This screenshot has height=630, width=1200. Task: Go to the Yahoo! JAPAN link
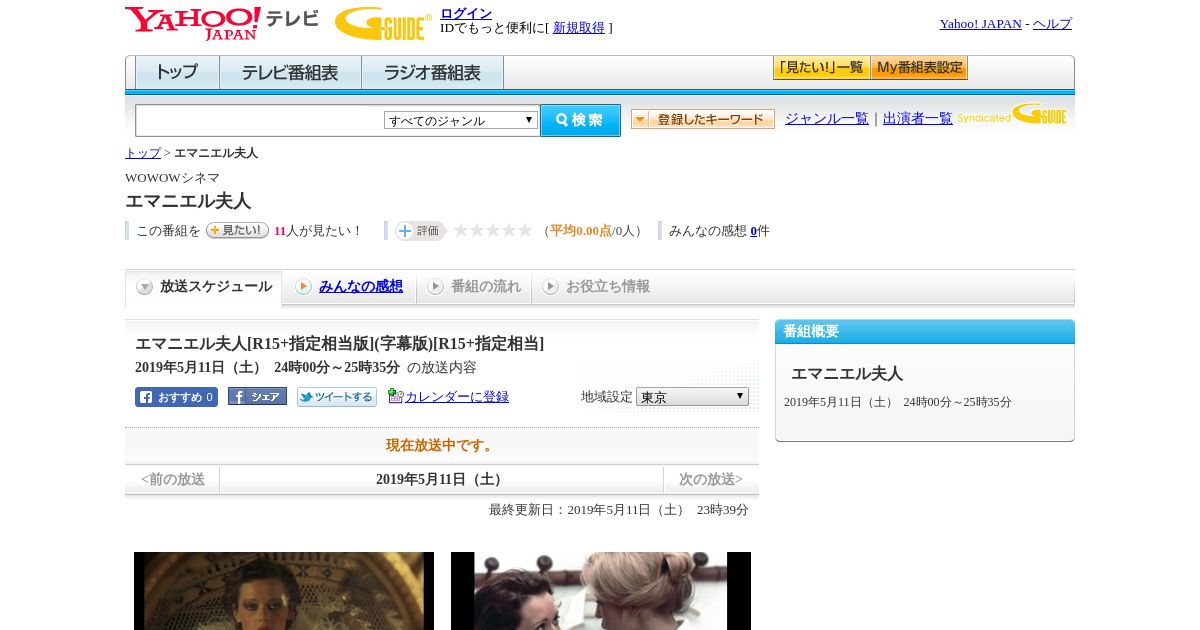click(x=980, y=24)
